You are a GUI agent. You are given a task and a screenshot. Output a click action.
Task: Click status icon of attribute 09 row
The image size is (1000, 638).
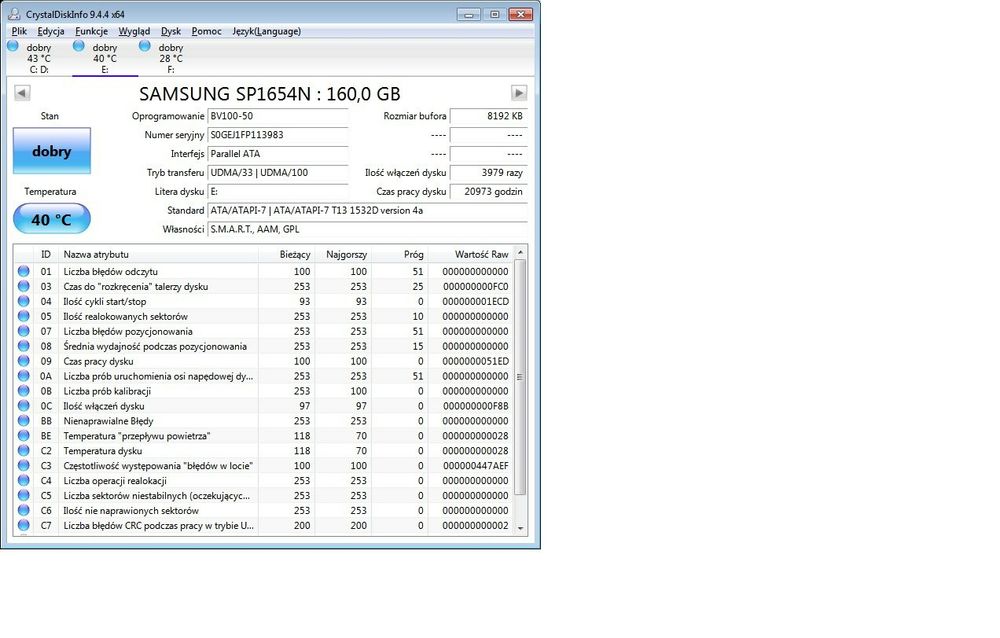click(24, 360)
